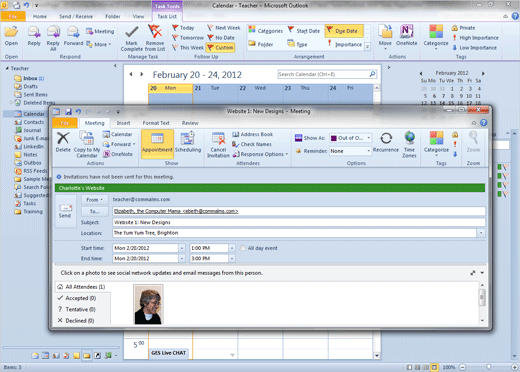Show Accepted attendees filter
The width and height of the screenshot is (520, 372).
[x=81, y=298]
